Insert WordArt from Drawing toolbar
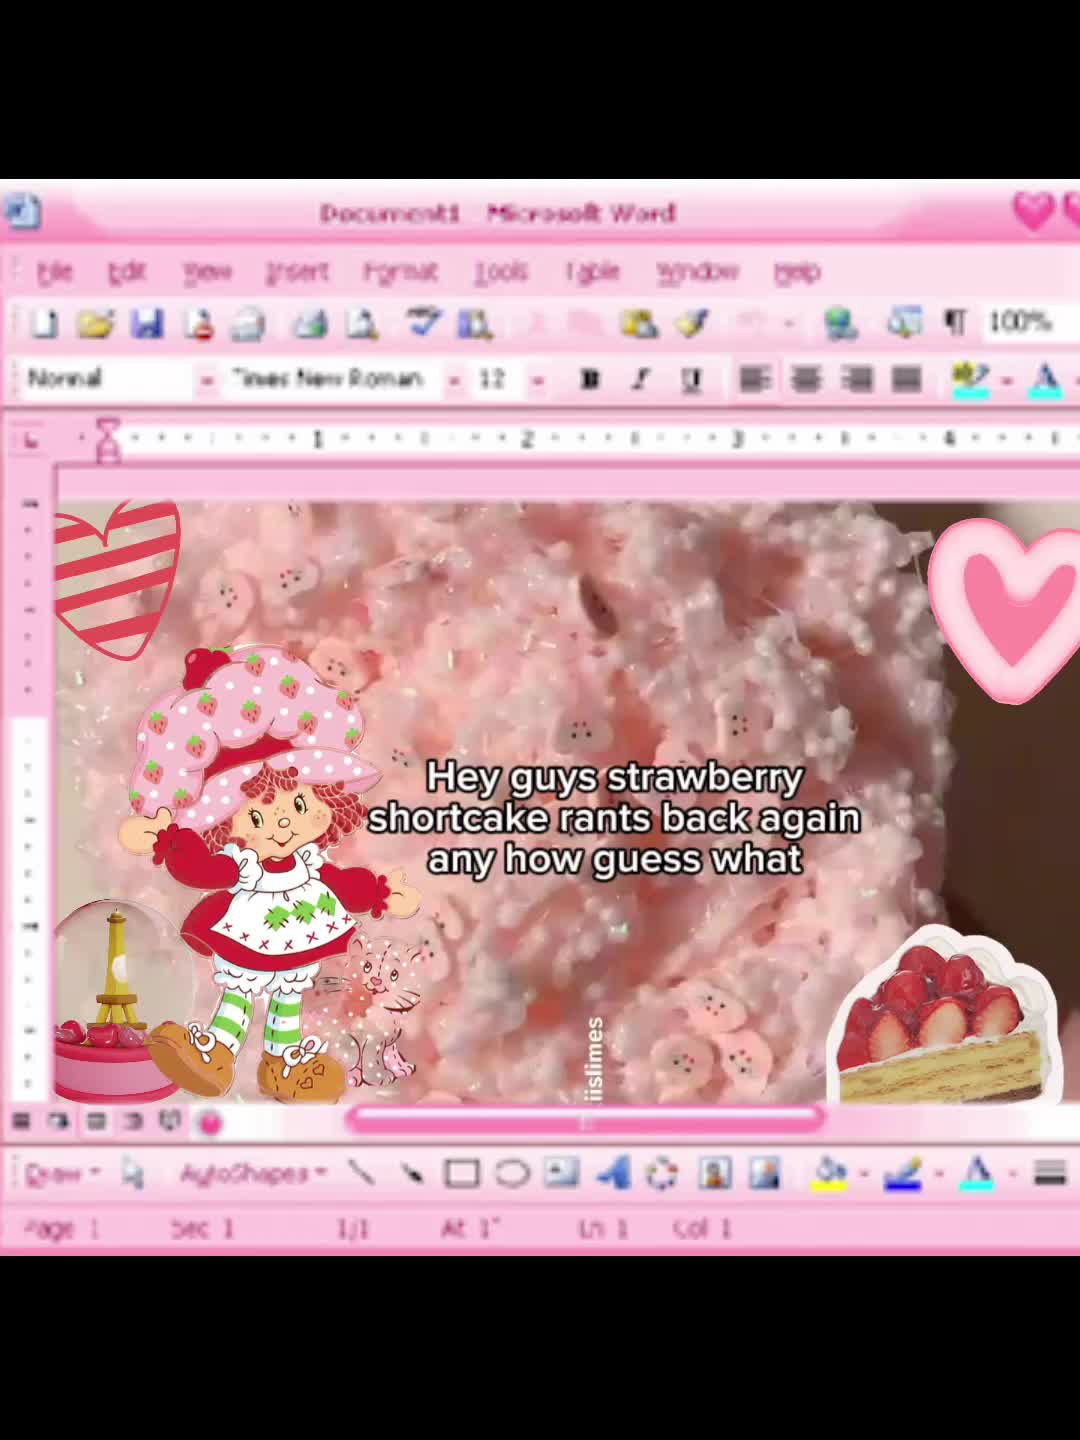Image resolution: width=1080 pixels, height=1440 pixels. click(x=613, y=1172)
